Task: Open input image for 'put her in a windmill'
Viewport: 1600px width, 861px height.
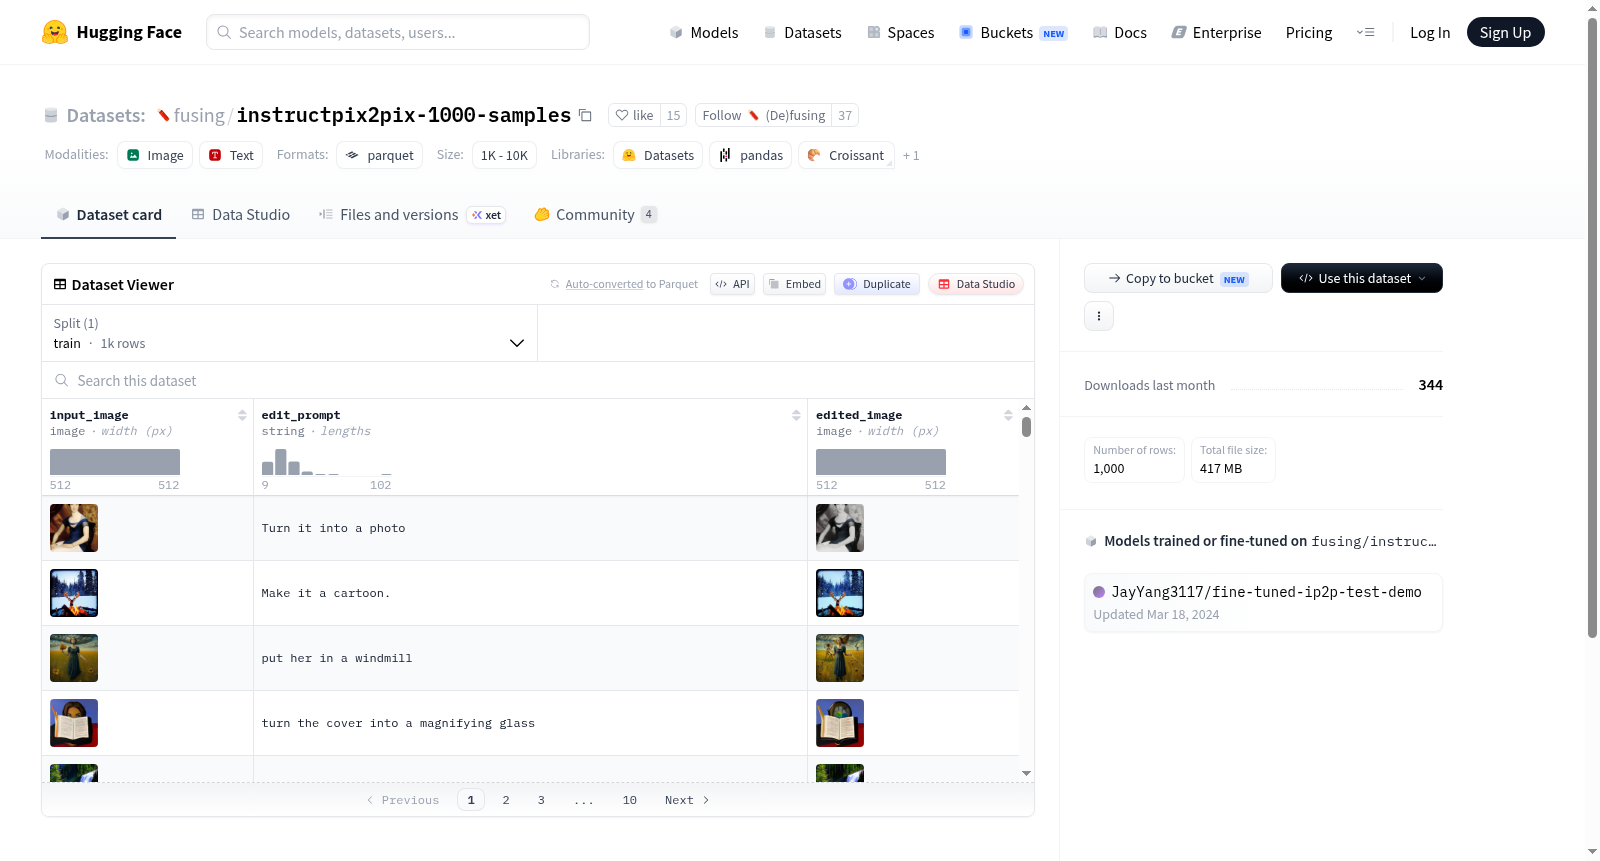Action: pos(74,658)
